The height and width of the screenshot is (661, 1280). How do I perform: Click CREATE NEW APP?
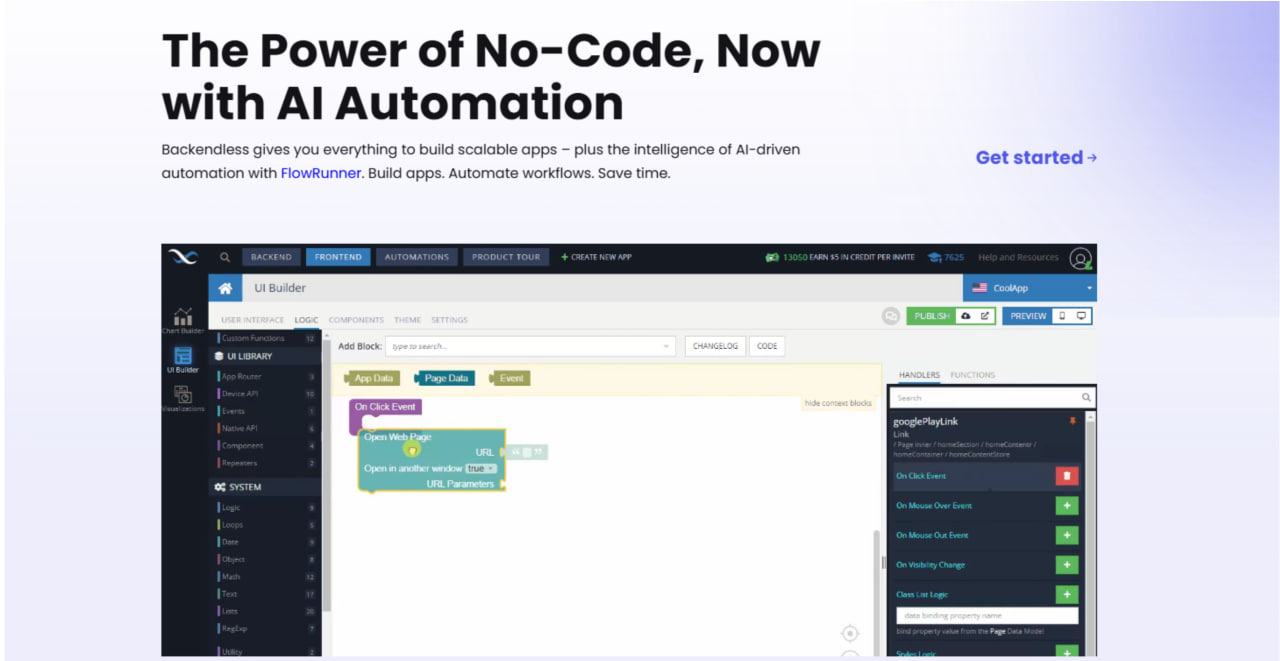(596, 257)
